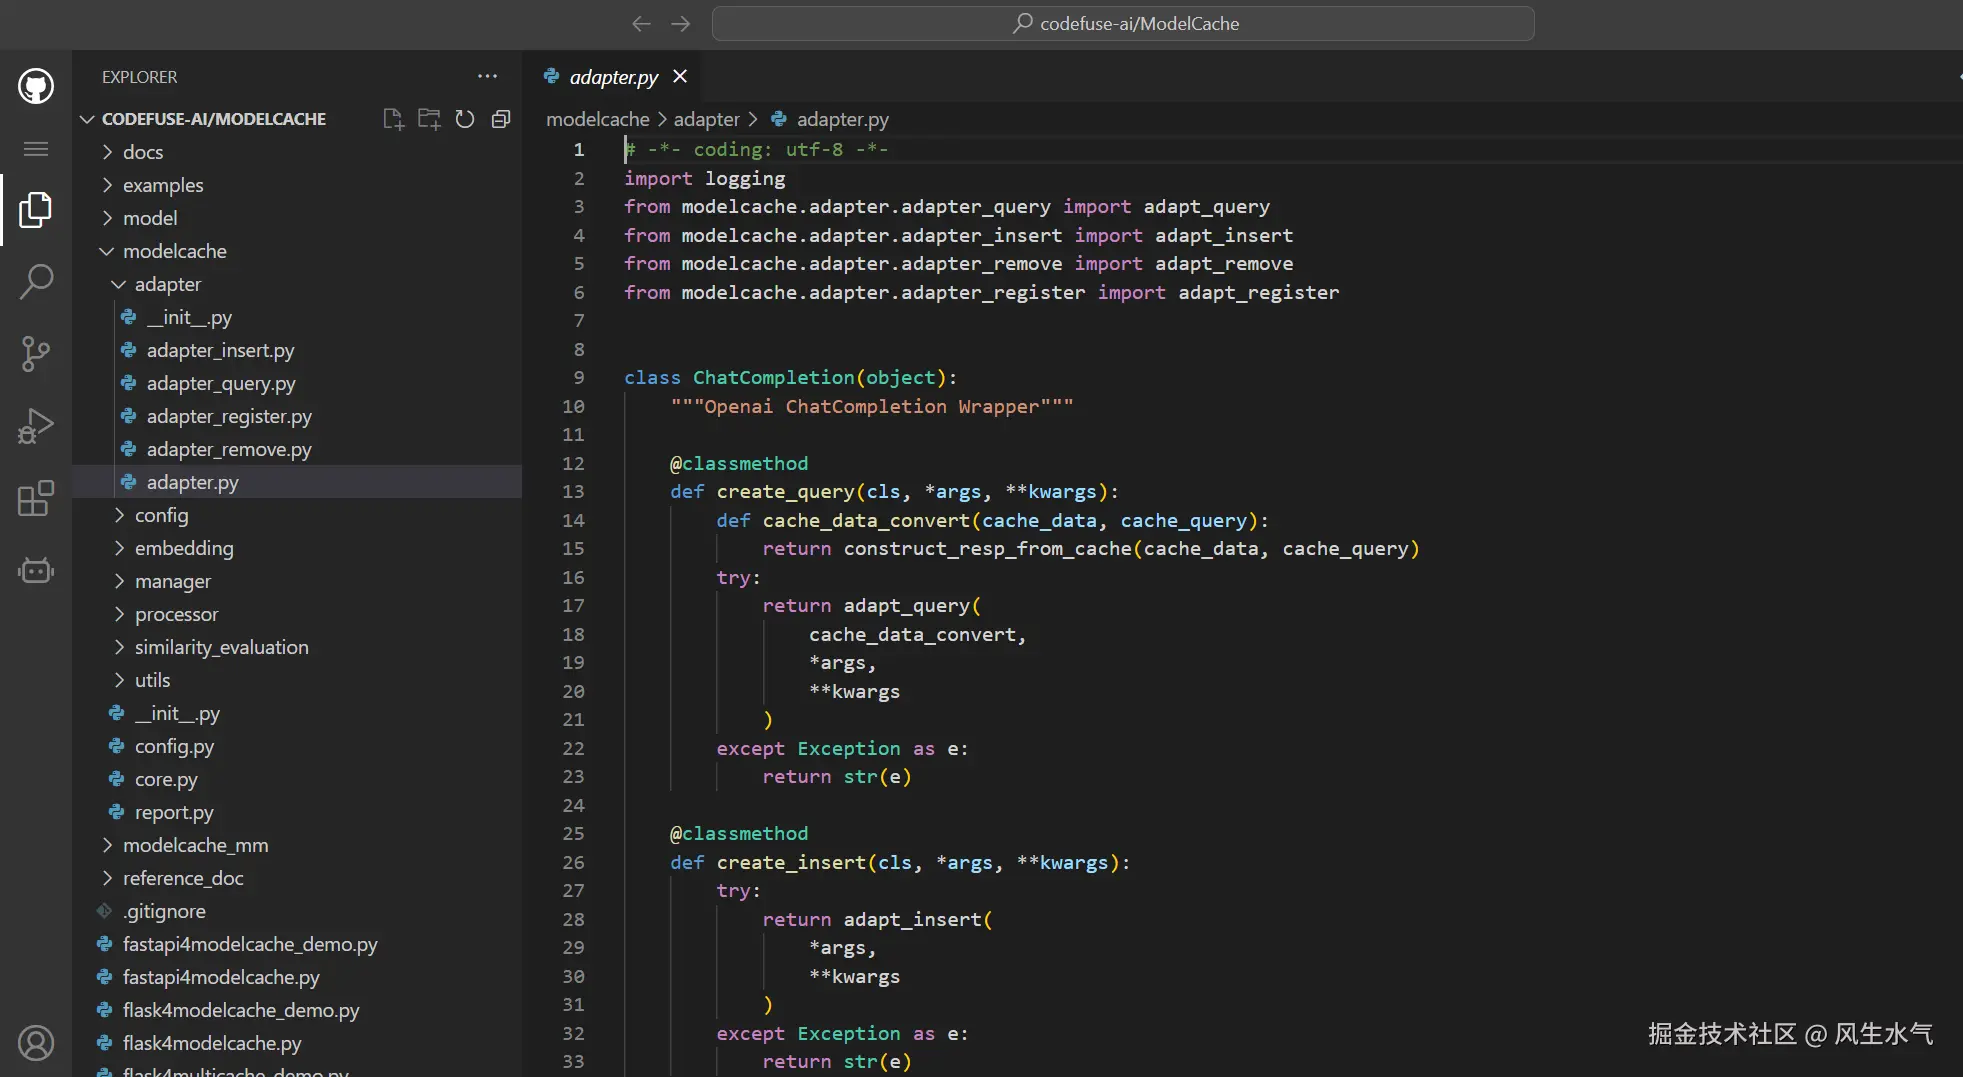Open the GitHub logo icon

point(36,86)
